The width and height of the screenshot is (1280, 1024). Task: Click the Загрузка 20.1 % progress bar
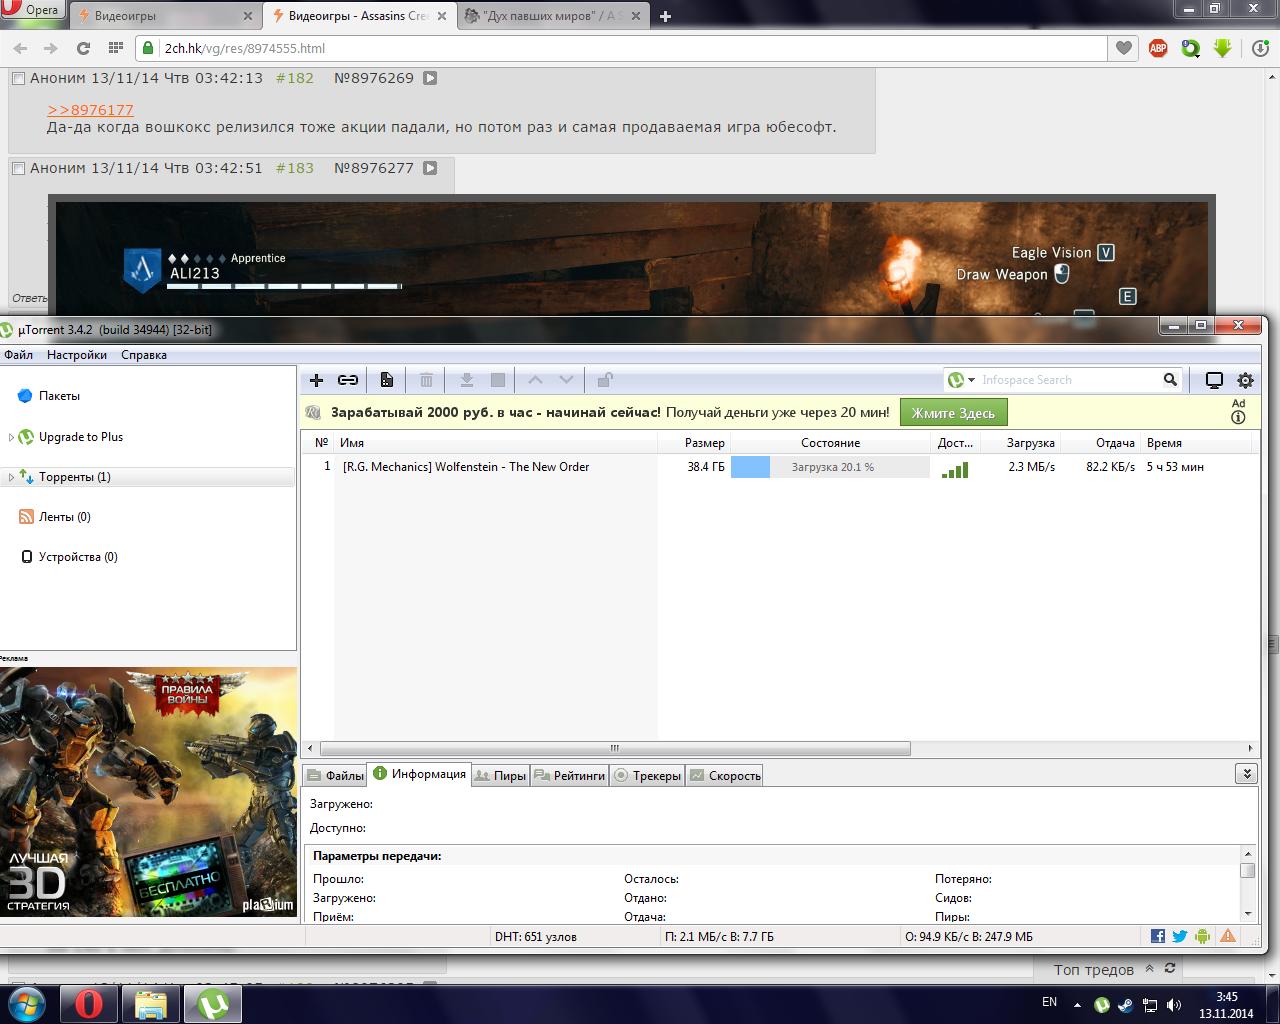coord(830,467)
